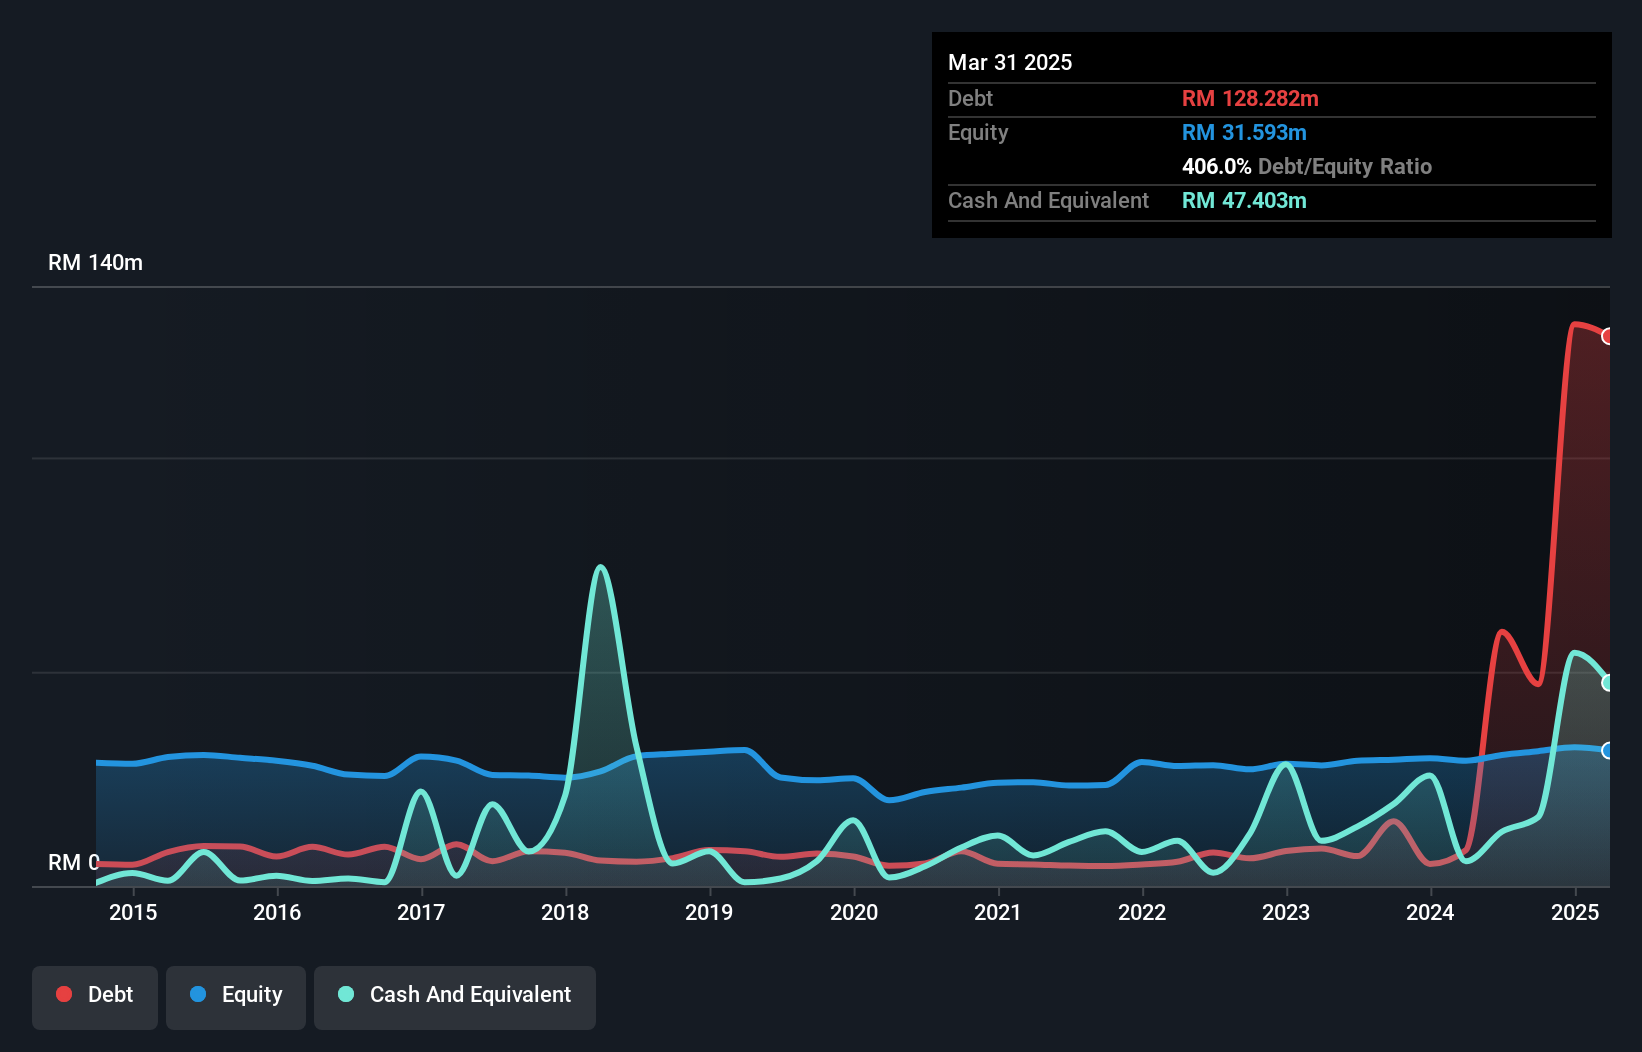Click the RM 31.593m equity value

[1244, 132]
